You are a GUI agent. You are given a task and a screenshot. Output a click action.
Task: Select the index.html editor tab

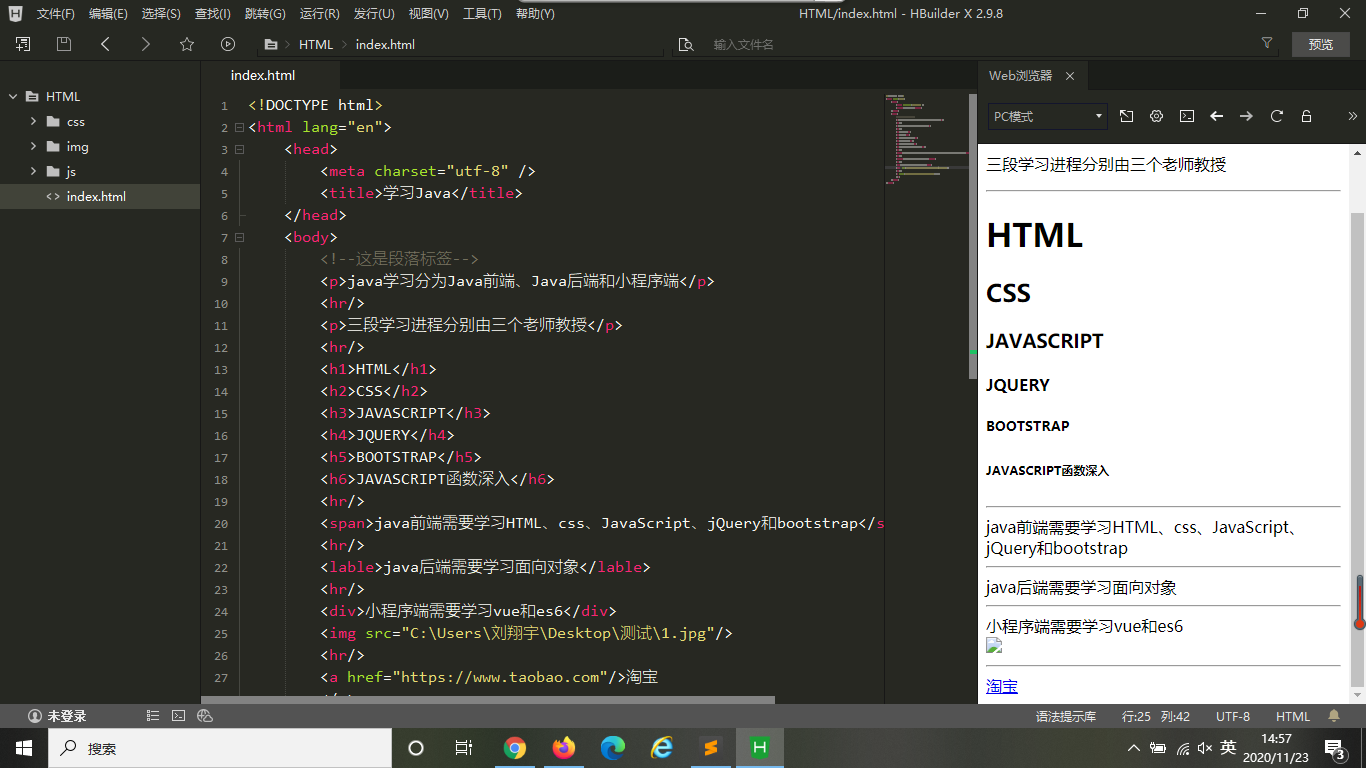click(271, 75)
